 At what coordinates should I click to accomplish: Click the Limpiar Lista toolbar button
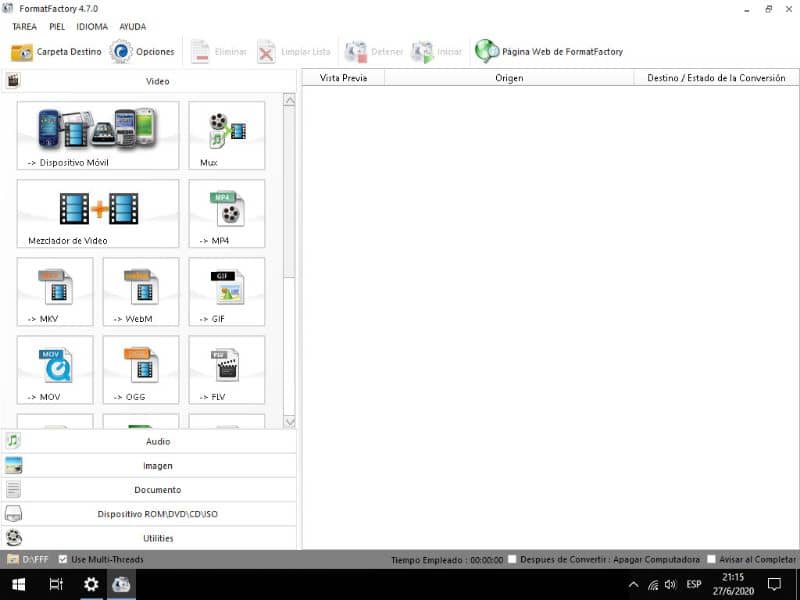pos(294,52)
